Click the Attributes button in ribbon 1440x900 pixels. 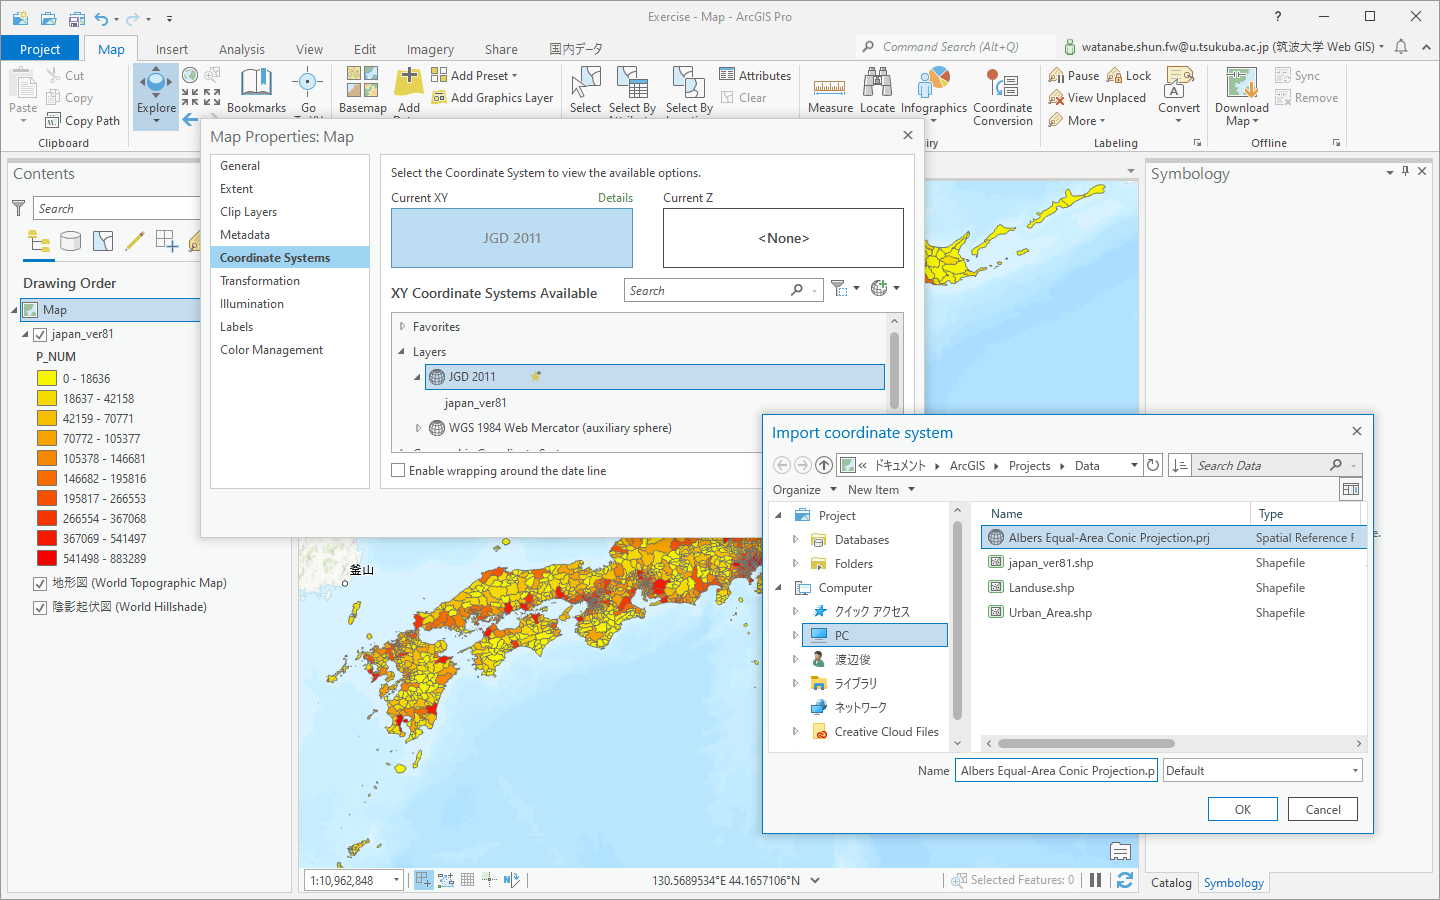(x=755, y=75)
